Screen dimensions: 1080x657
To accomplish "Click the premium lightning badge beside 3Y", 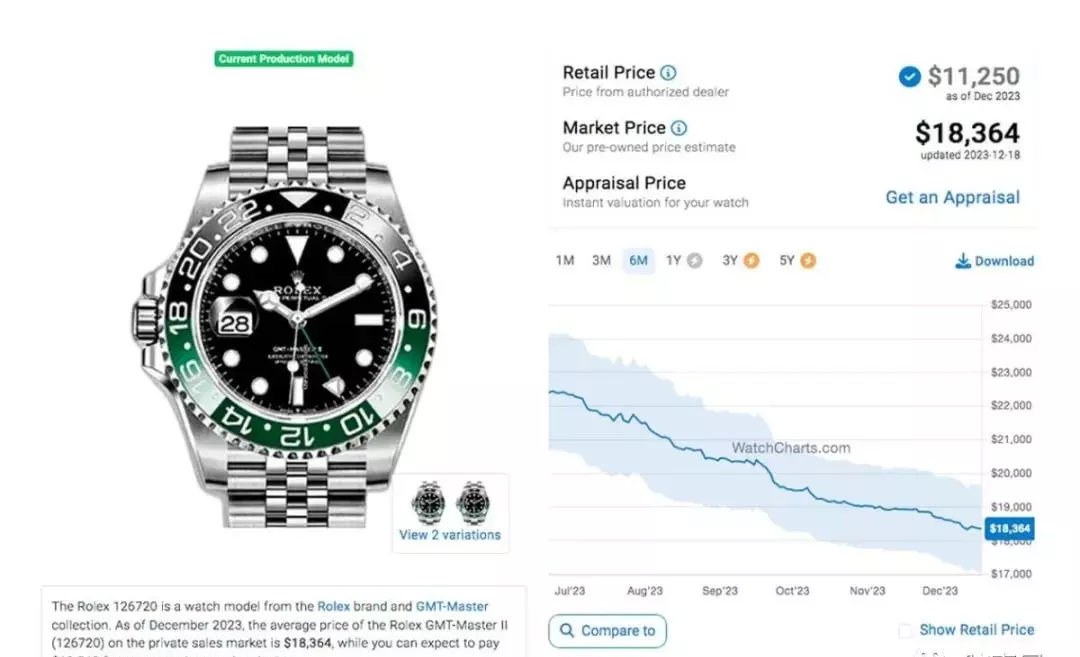I will tap(751, 260).
